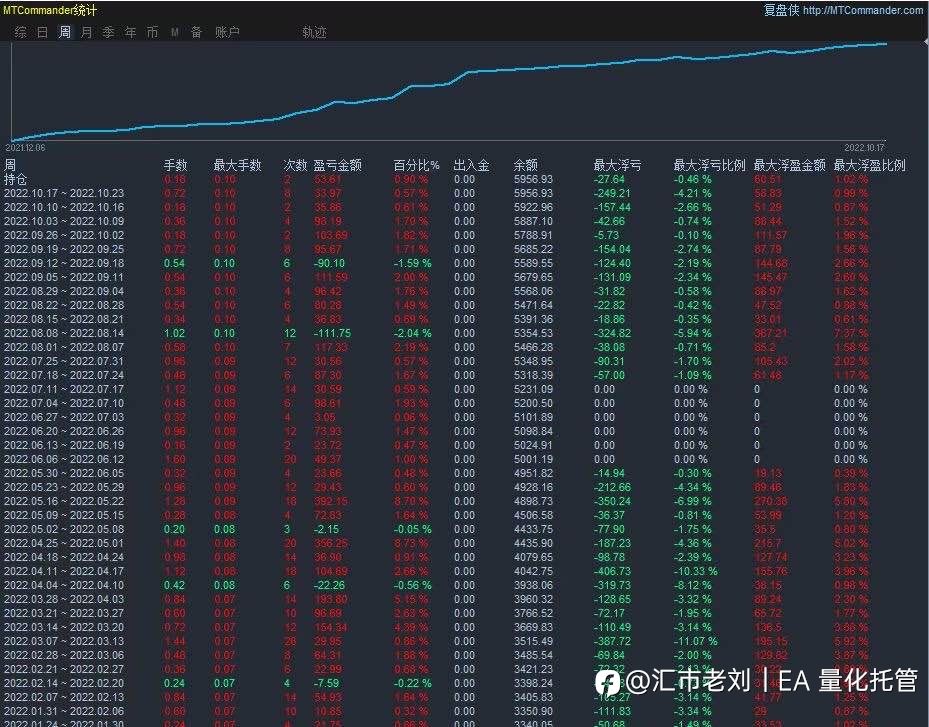The height and width of the screenshot is (727, 929).
Task: Click the balance value 5589.55
Action: point(533,263)
